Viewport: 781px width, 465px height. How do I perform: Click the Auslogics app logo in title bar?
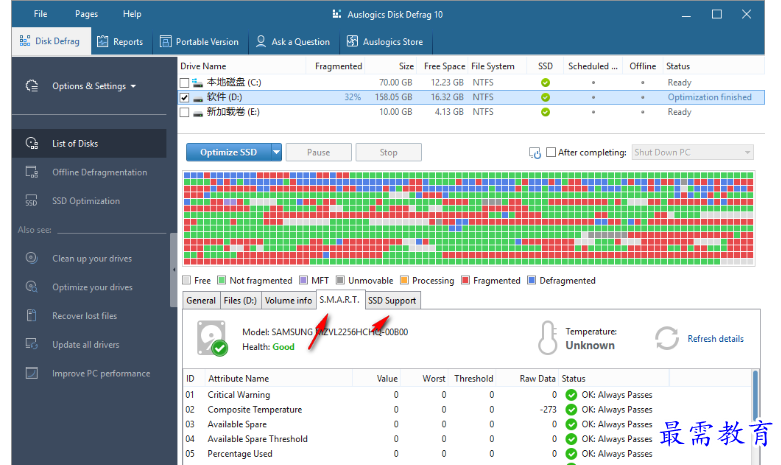(337, 14)
